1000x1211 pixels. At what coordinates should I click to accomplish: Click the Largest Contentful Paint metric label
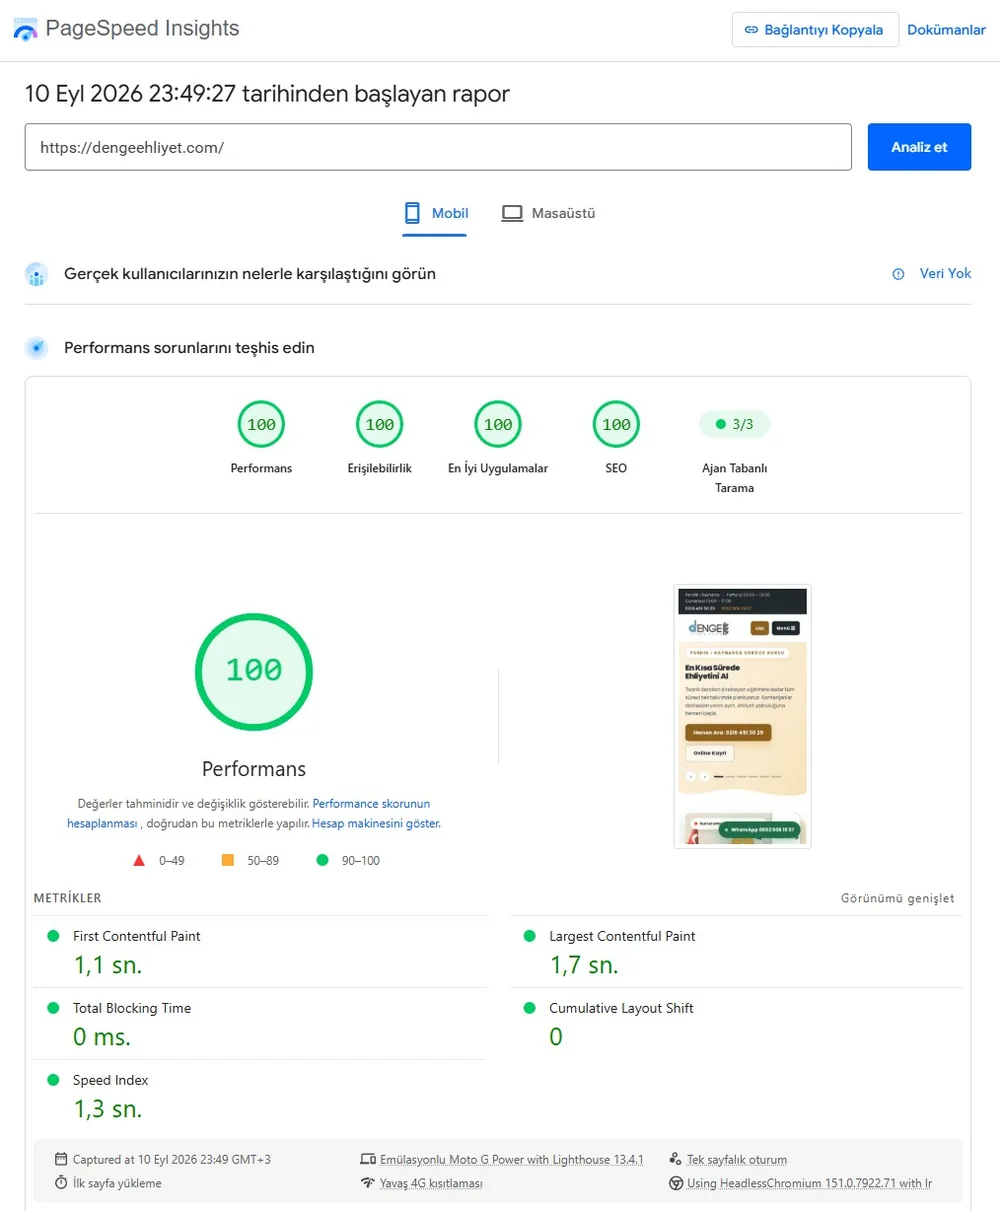(622, 936)
